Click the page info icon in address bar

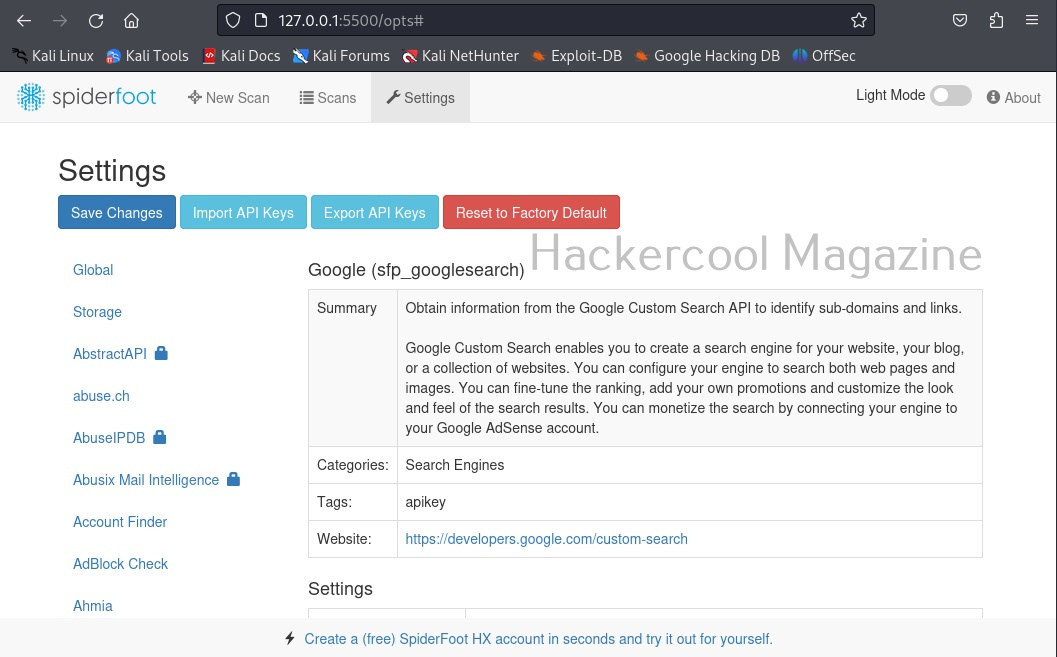click(x=261, y=21)
